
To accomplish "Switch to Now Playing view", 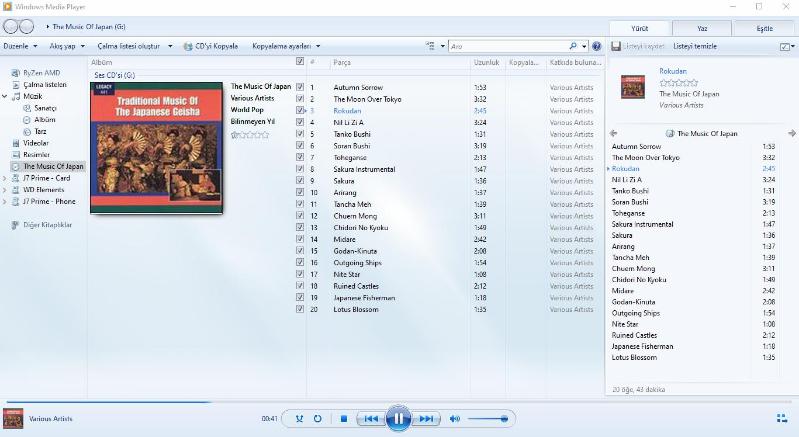I will 781,419.
